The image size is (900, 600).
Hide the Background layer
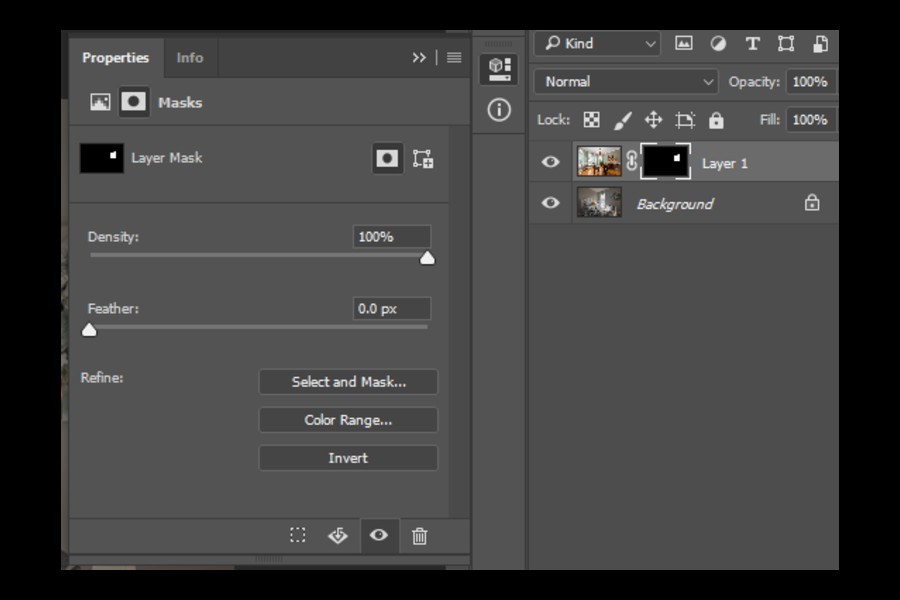(549, 203)
